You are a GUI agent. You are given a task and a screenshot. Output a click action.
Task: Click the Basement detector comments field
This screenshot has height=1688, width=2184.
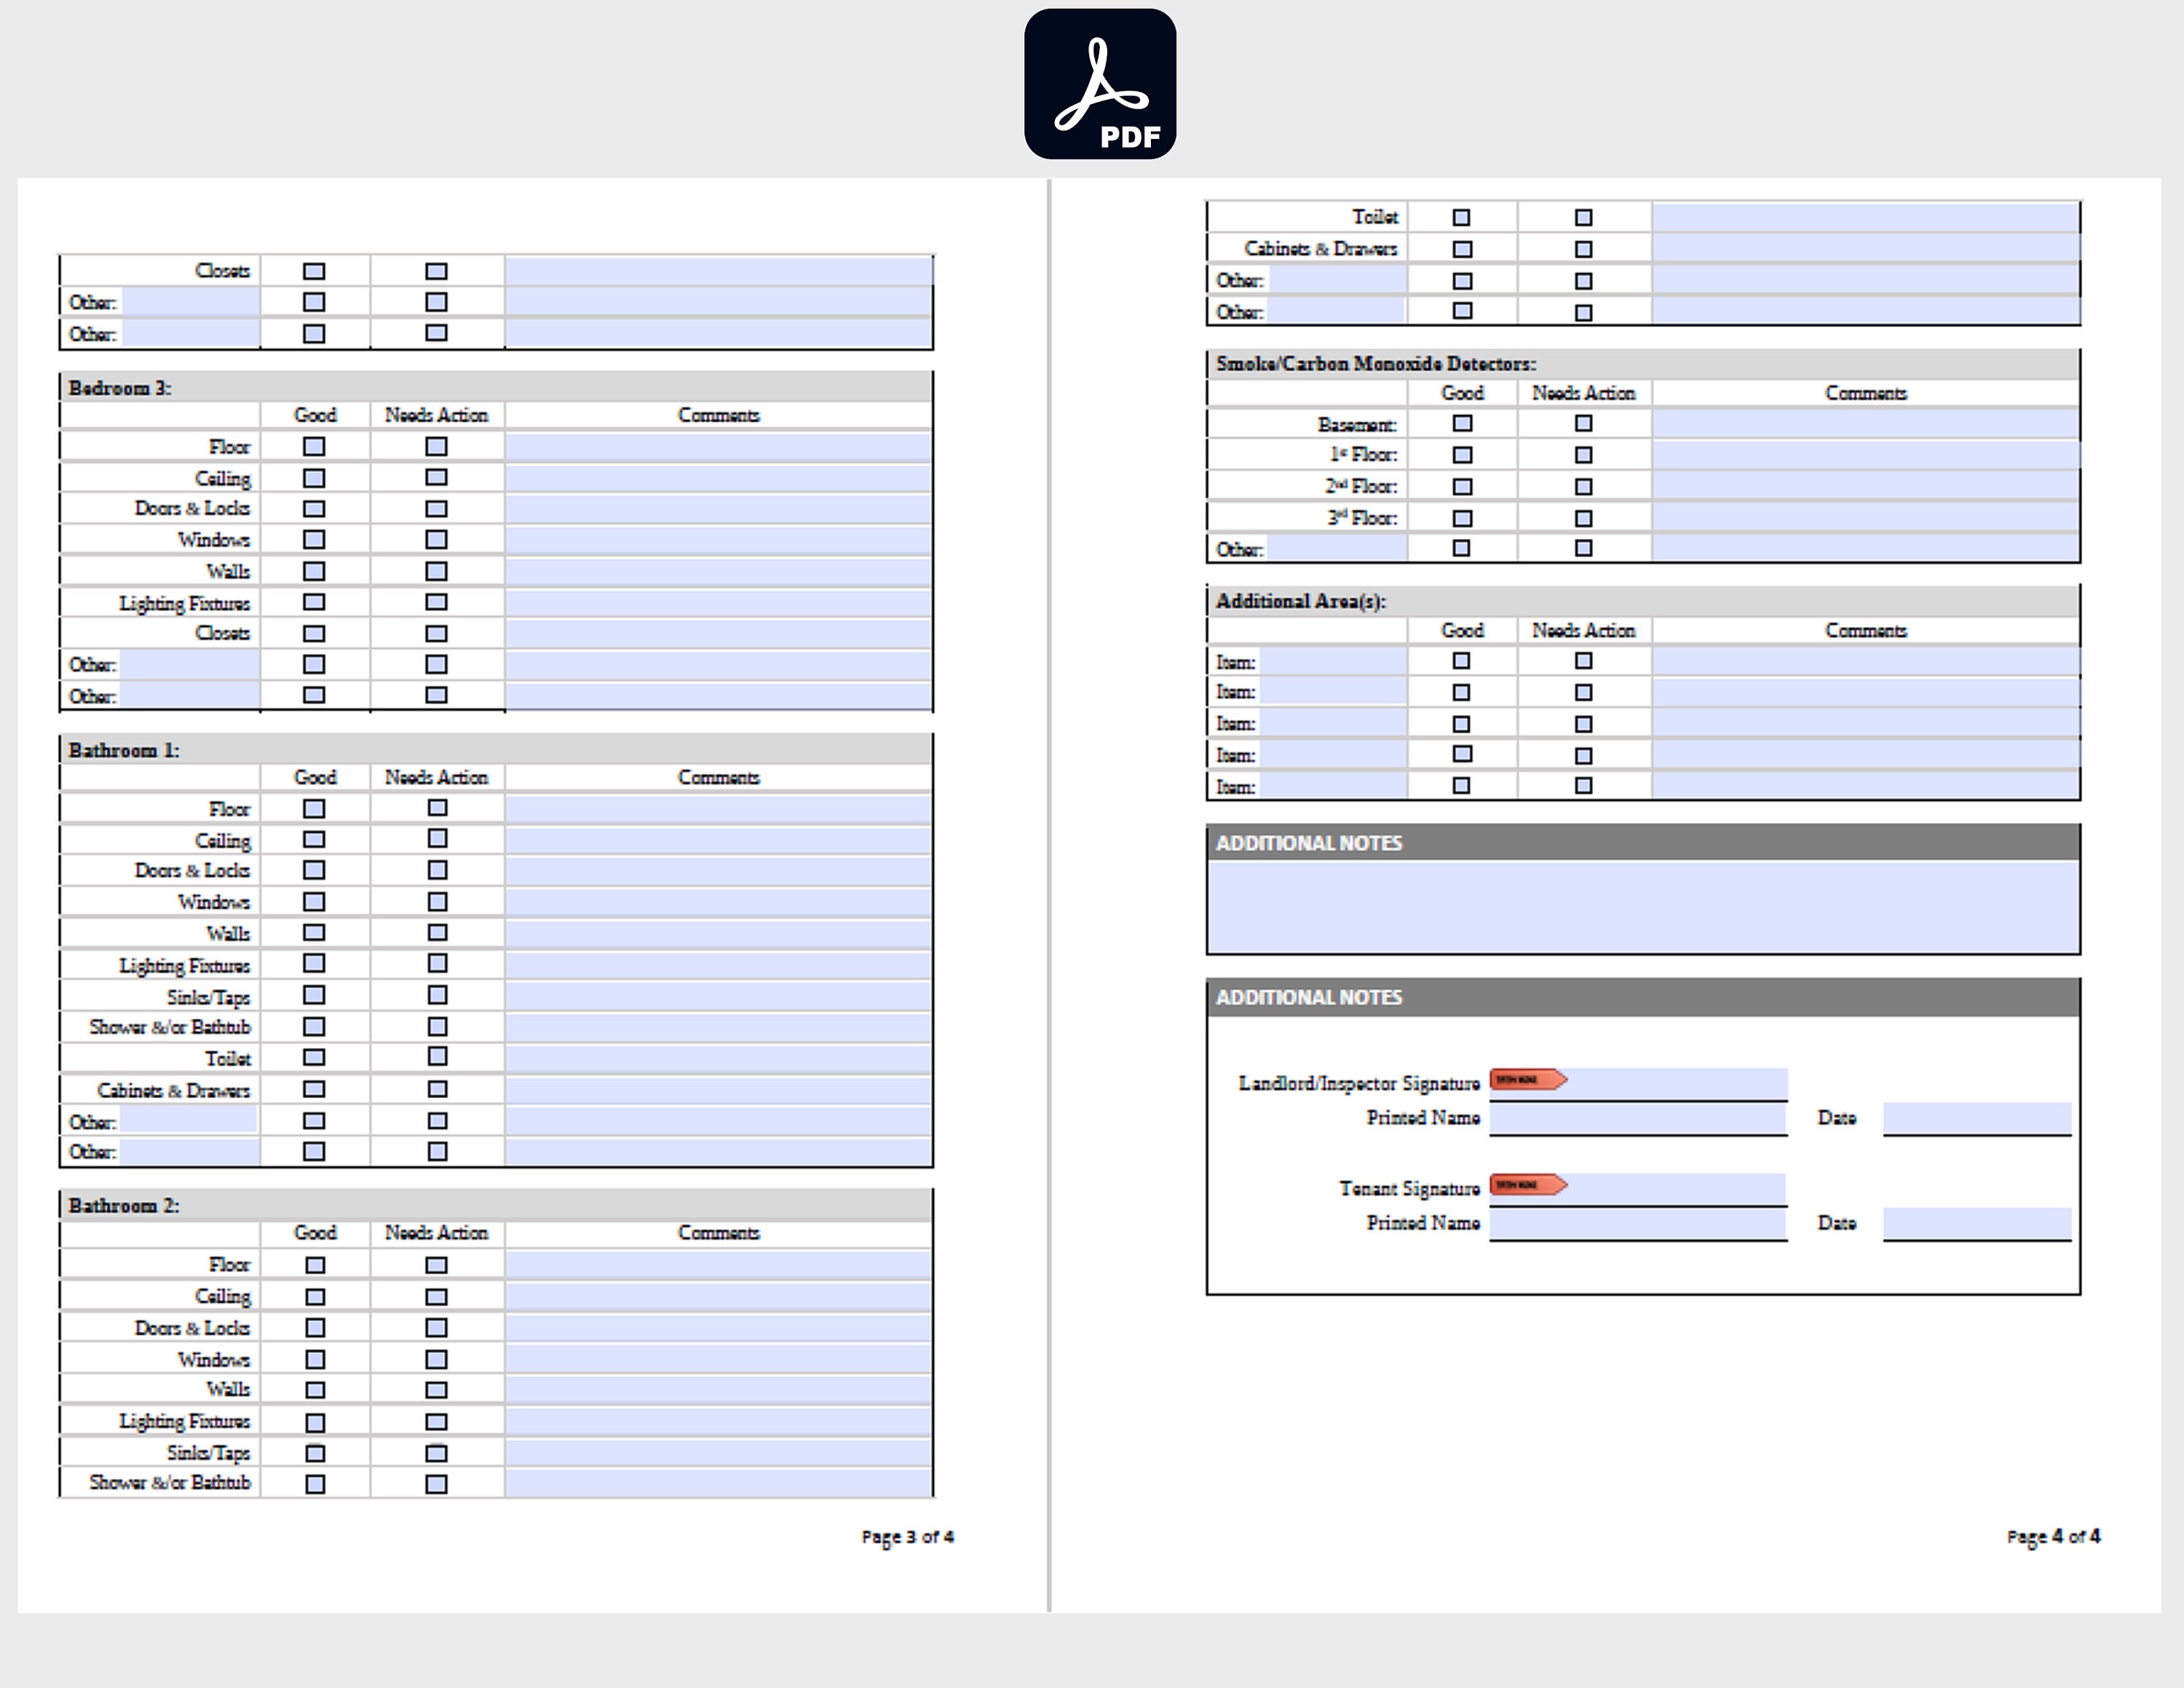(x=1865, y=424)
